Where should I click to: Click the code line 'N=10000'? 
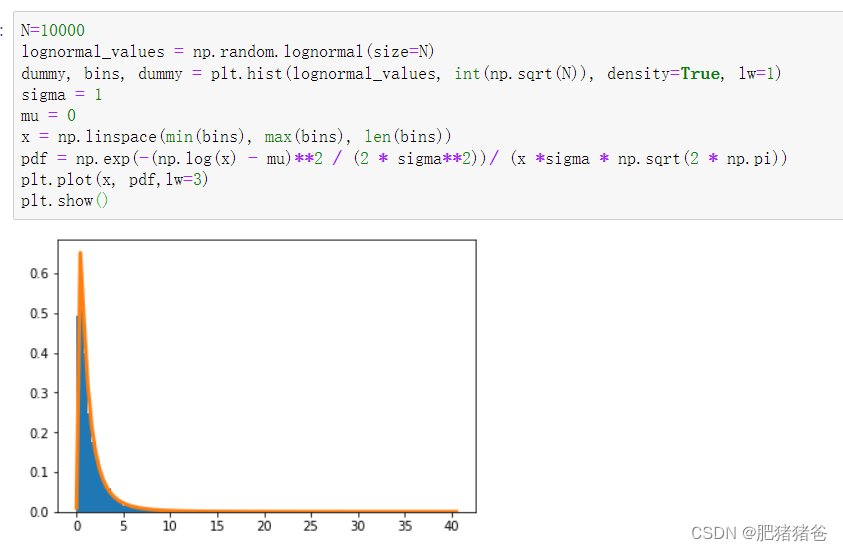53,30
